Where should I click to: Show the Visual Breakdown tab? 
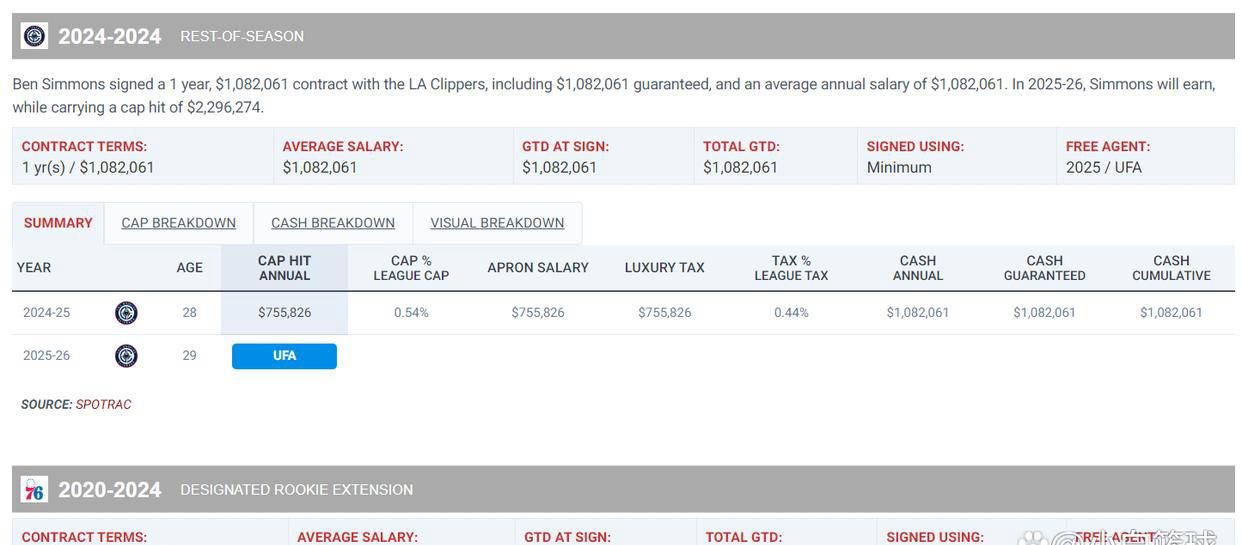[497, 223]
